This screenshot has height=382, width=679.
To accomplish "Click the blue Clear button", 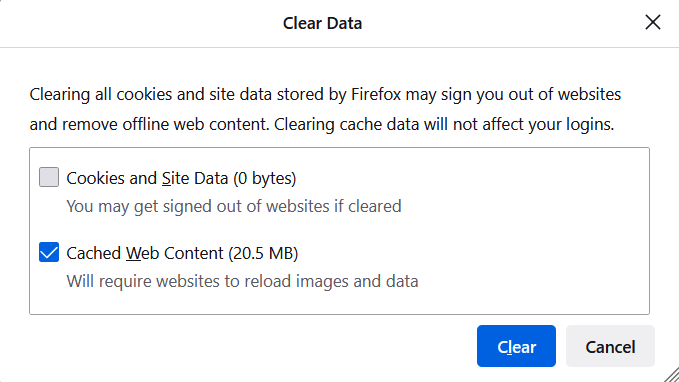I will click(x=516, y=346).
